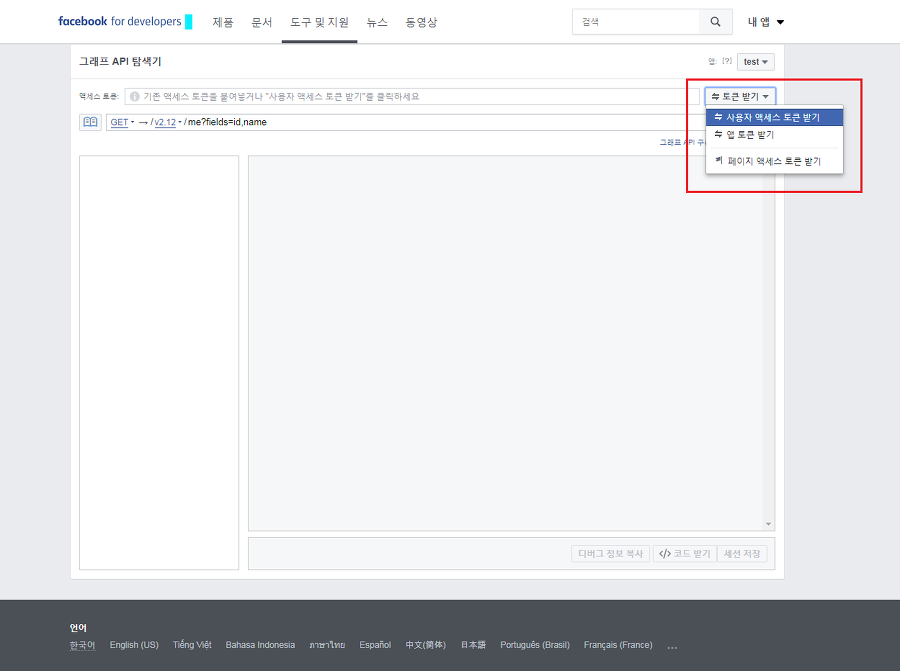Select Bahasa Indonesia language
900x671 pixels.
tap(260, 645)
